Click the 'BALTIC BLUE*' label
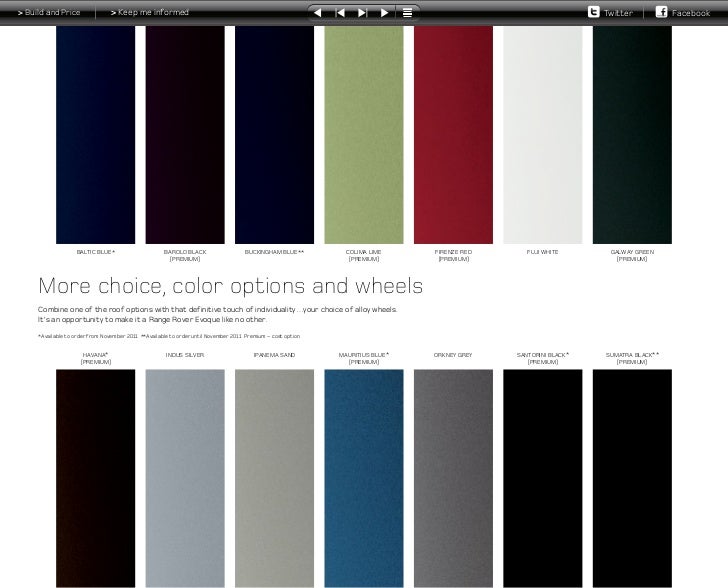 click(x=96, y=252)
